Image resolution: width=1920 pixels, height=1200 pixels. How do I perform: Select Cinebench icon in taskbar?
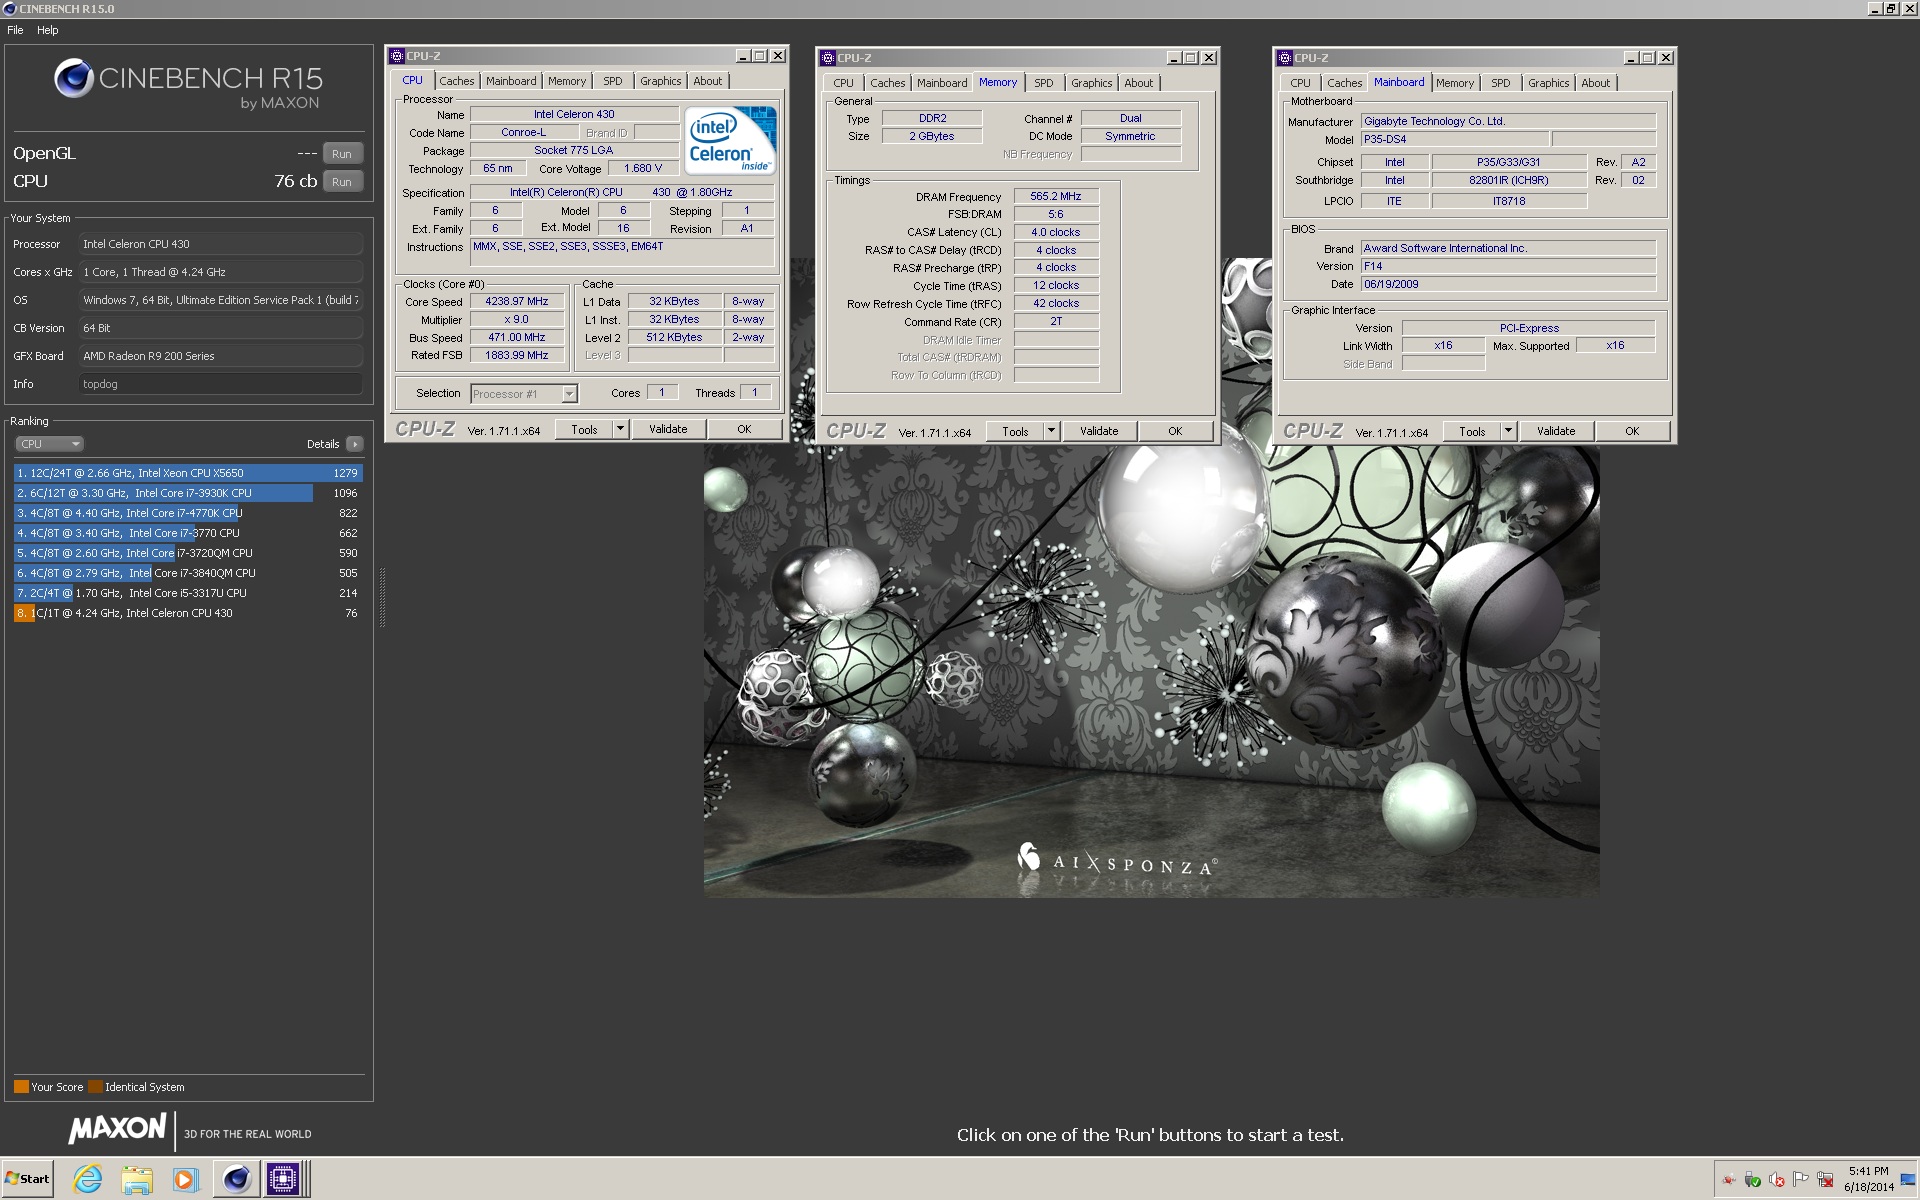pos(236,1179)
